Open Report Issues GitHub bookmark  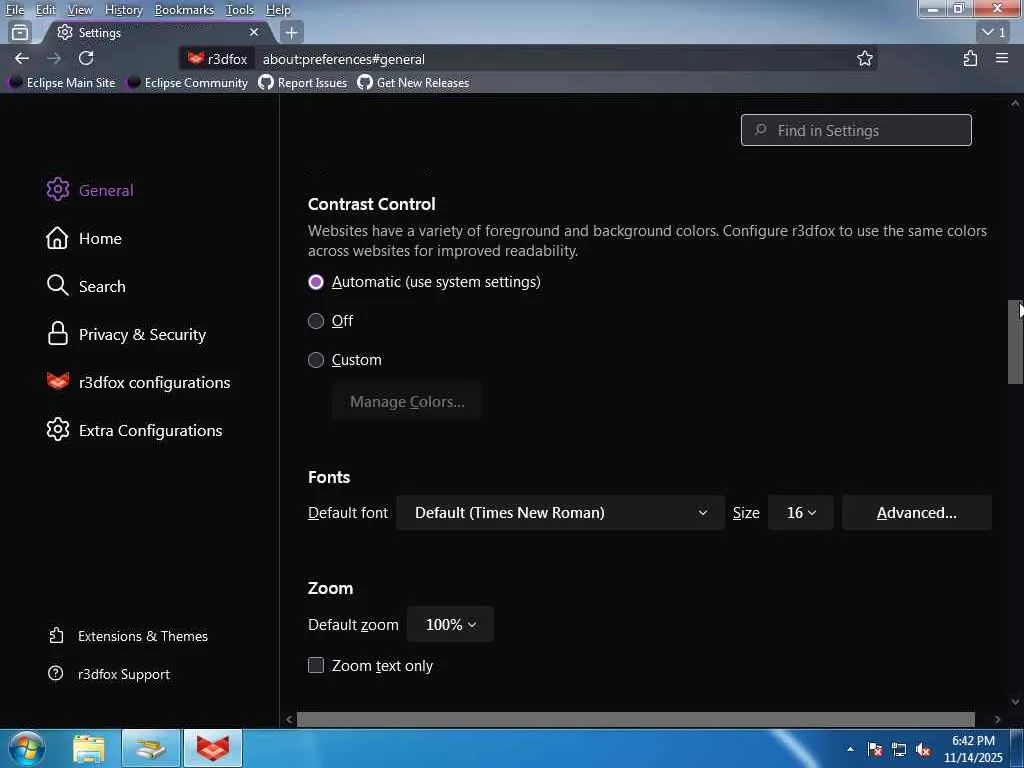tap(302, 83)
